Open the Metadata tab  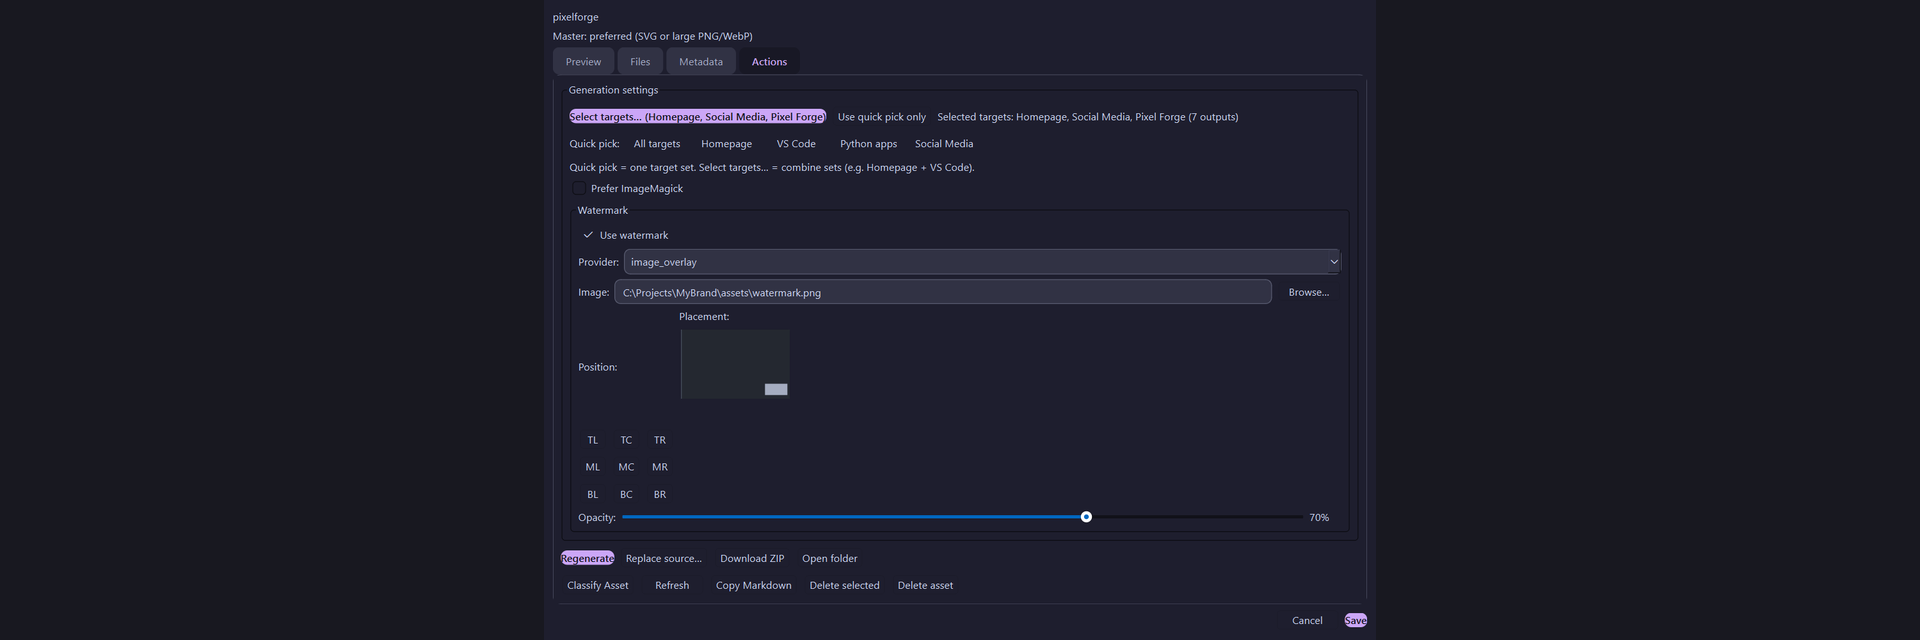coord(701,61)
